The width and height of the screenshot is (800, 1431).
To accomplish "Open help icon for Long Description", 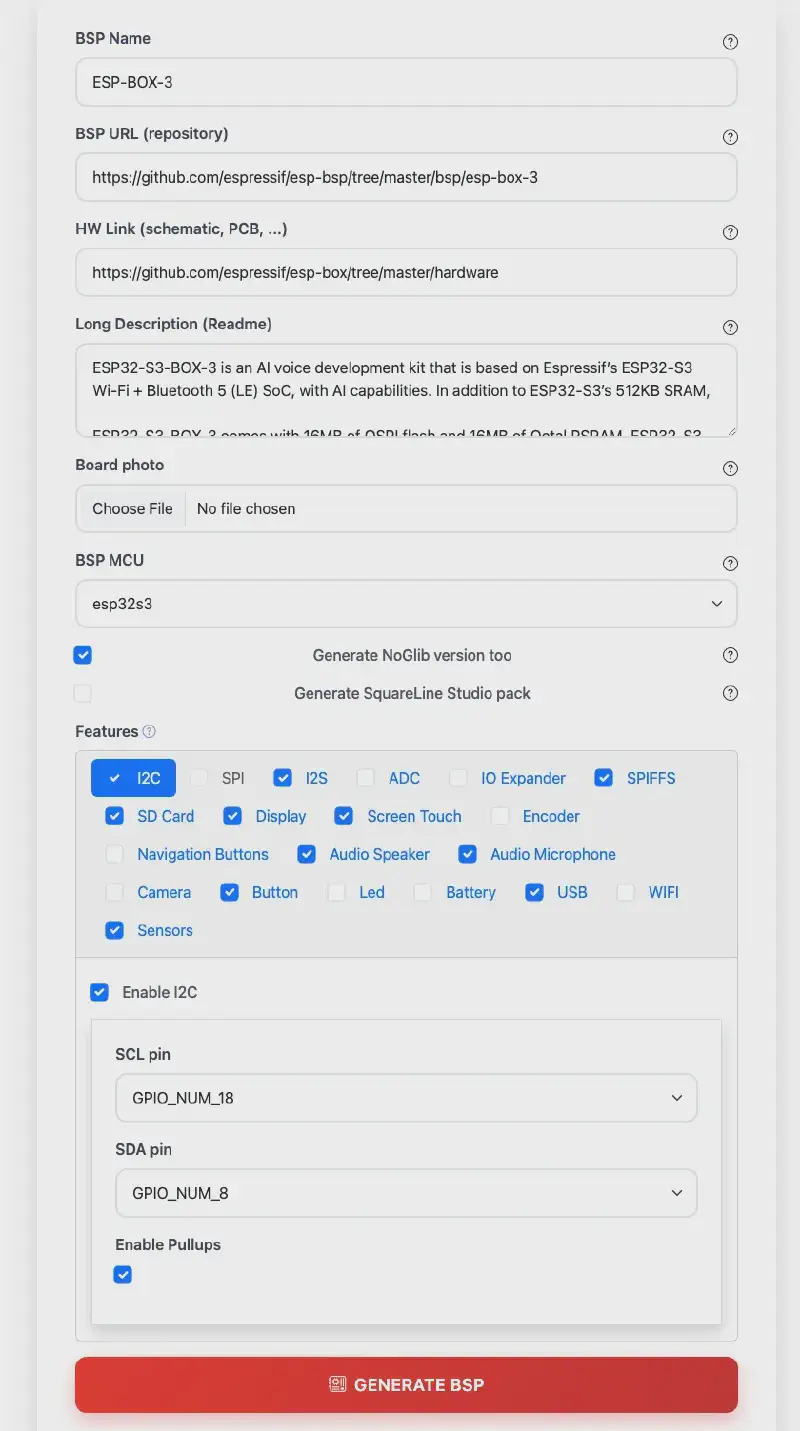I will pos(730,327).
